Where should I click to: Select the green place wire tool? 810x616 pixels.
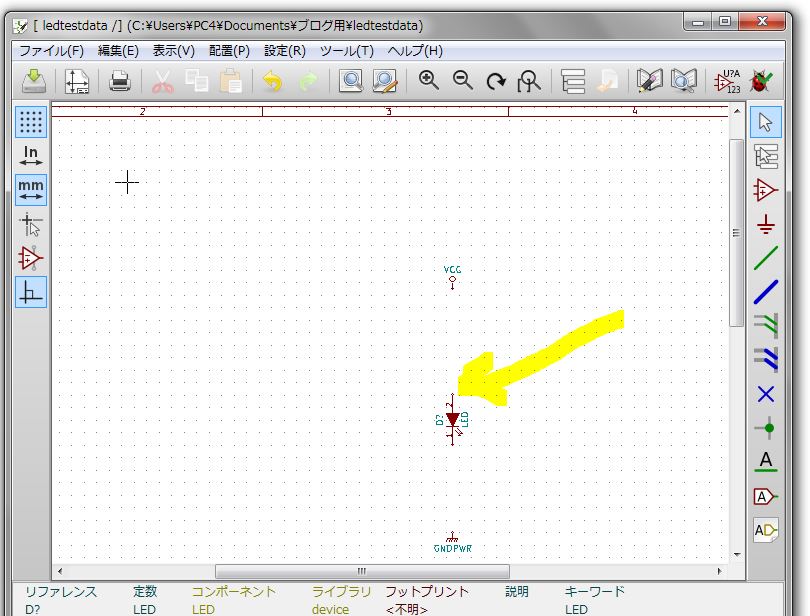766,258
